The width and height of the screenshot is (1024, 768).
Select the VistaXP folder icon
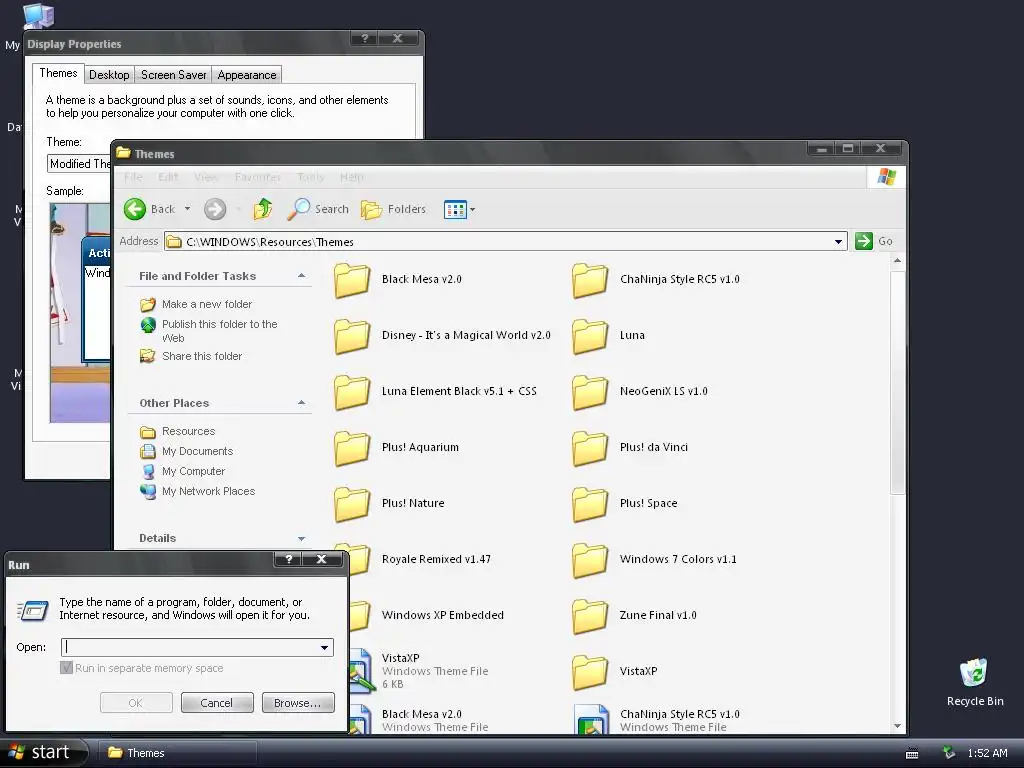(x=590, y=672)
